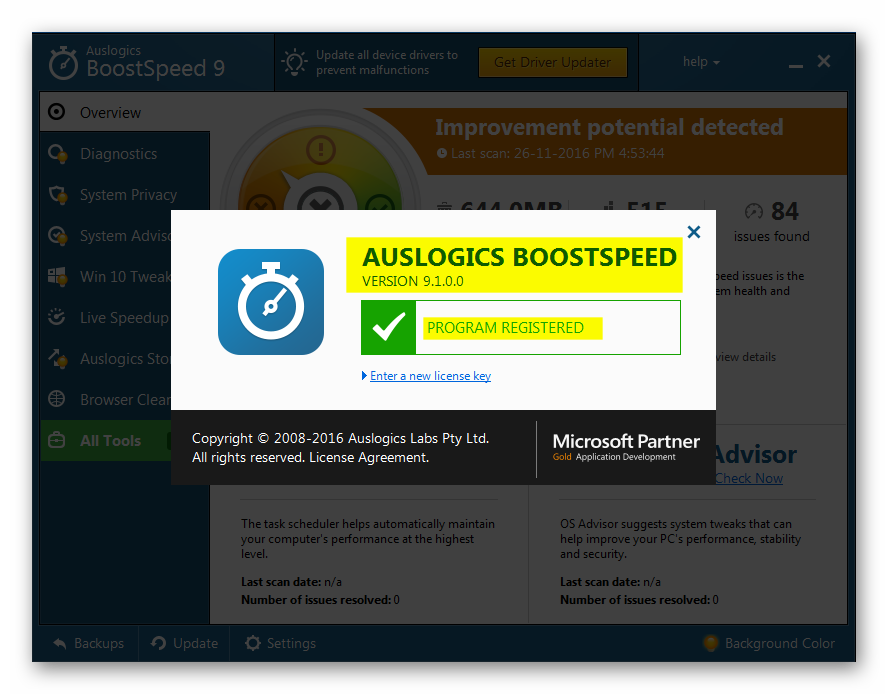Click the OS Advisor description text
Screen dimensions: 888x694
[x=681, y=539]
